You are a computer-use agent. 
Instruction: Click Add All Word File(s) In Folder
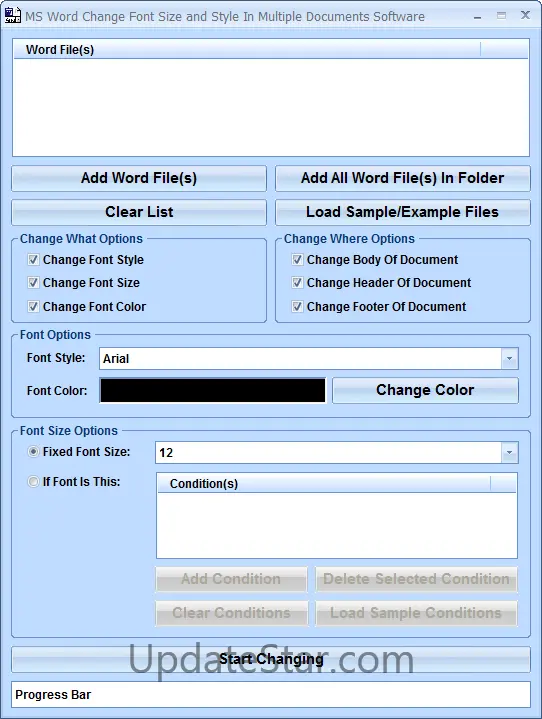point(403,178)
